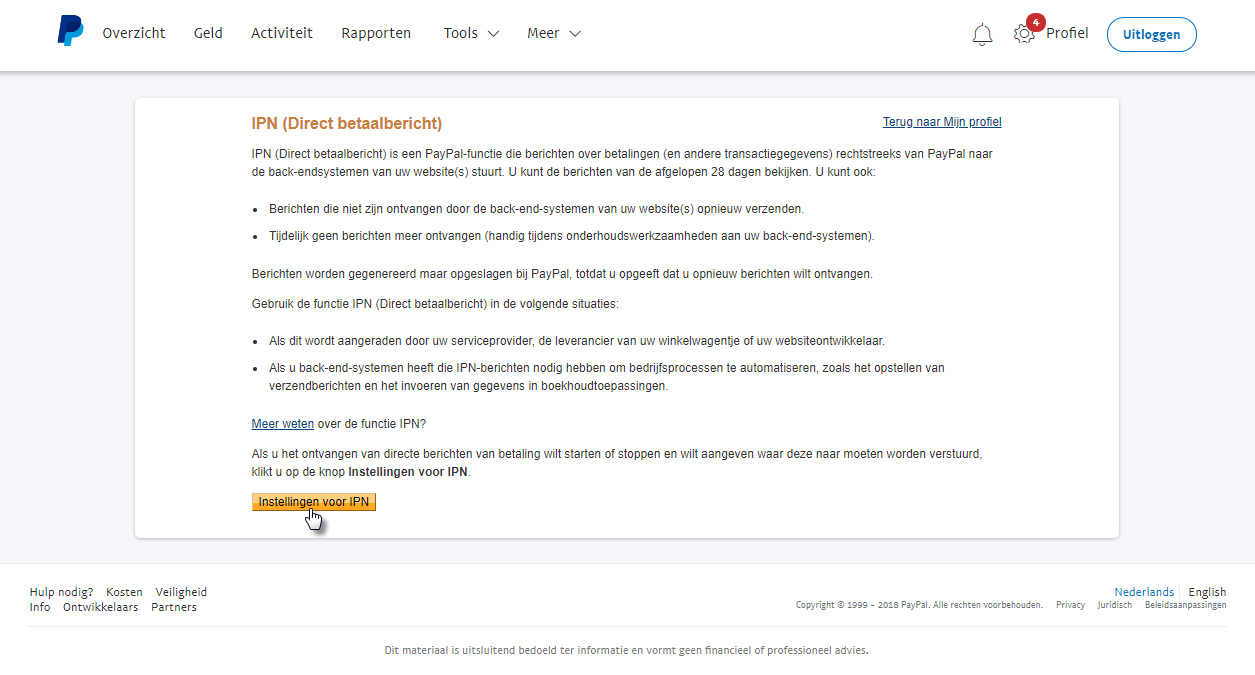Open the Partners footer link
The width and height of the screenshot is (1255, 675).
click(174, 607)
